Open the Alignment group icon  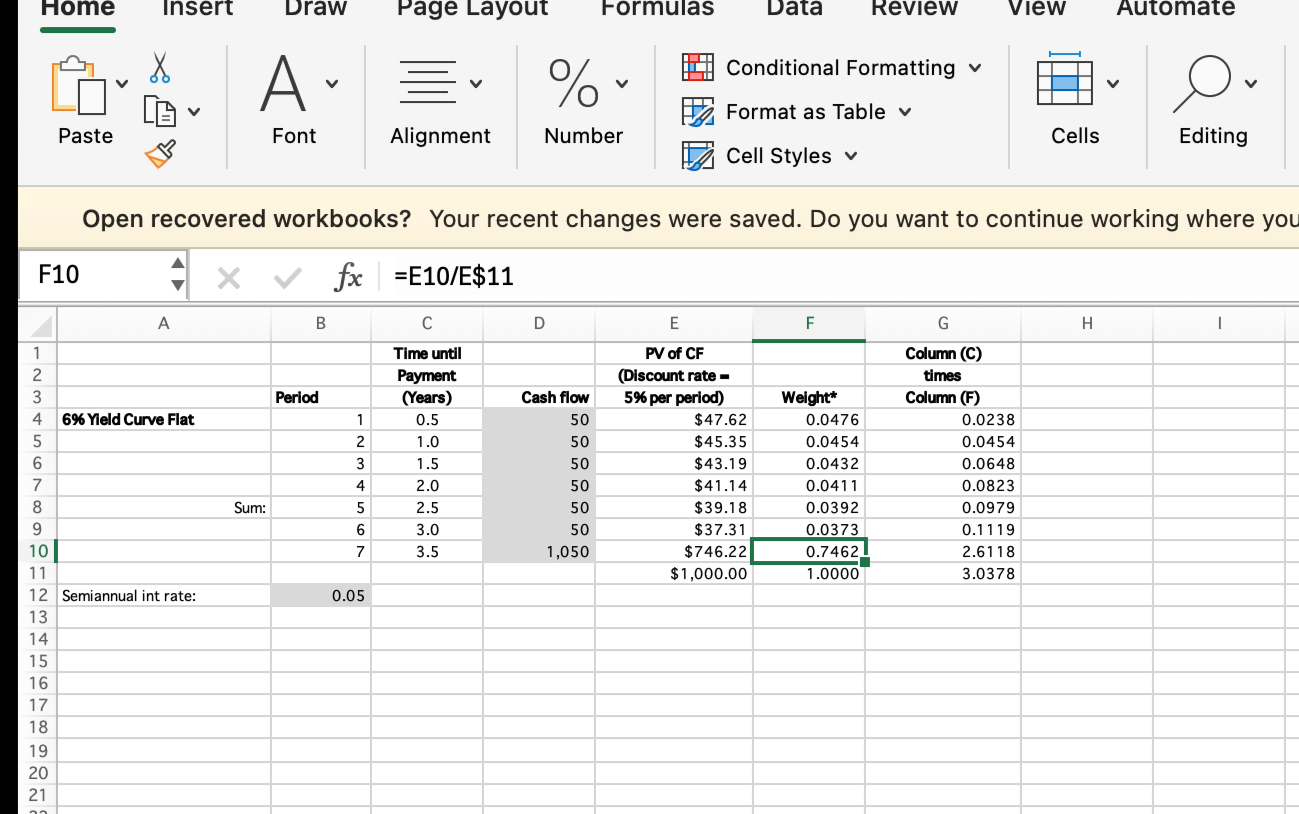pos(426,81)
